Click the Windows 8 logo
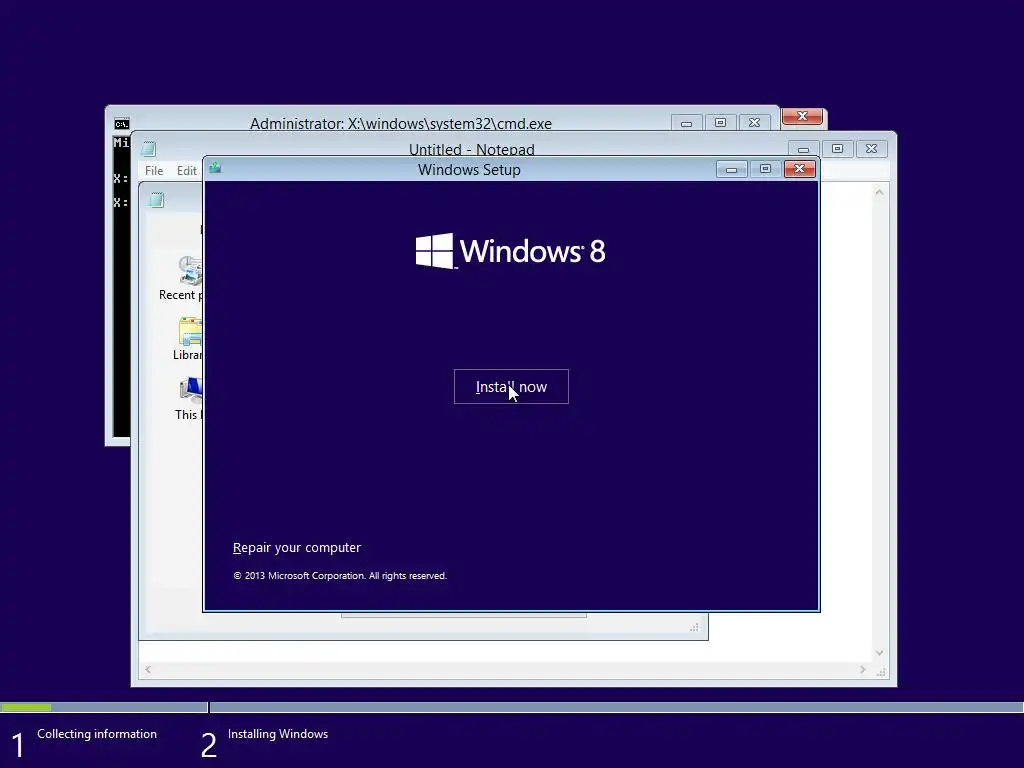Screen dimensions: 1024x768 click(510, 251)
